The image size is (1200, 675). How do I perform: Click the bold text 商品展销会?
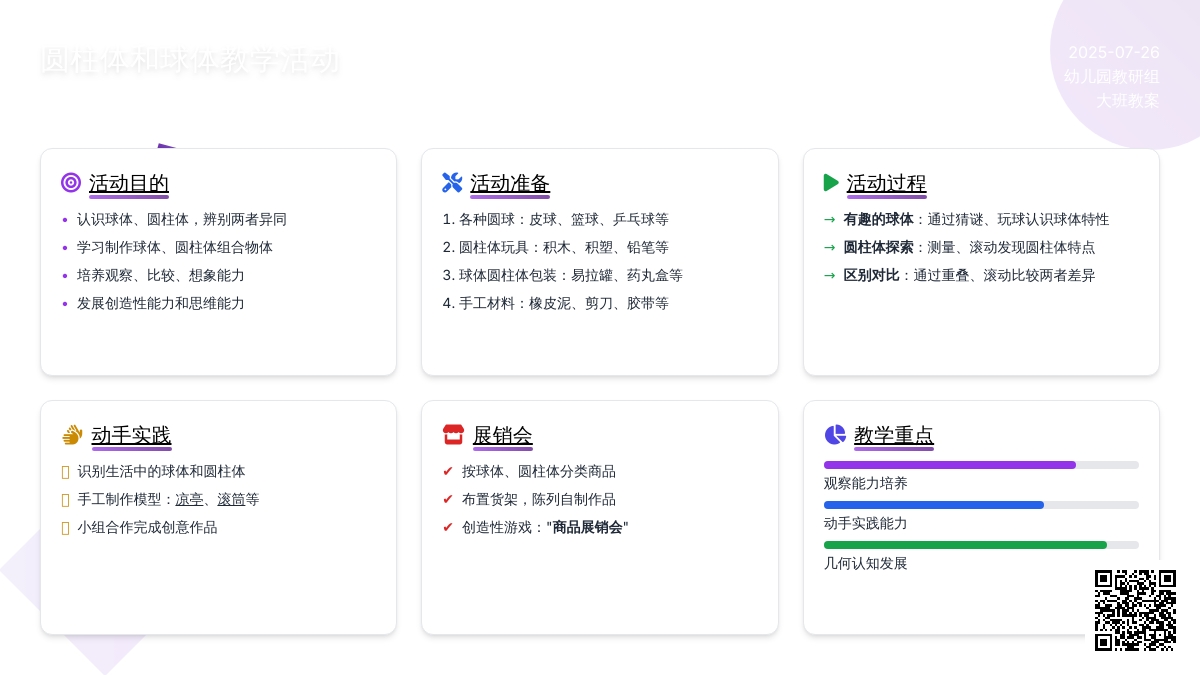(x=587, y=527)
